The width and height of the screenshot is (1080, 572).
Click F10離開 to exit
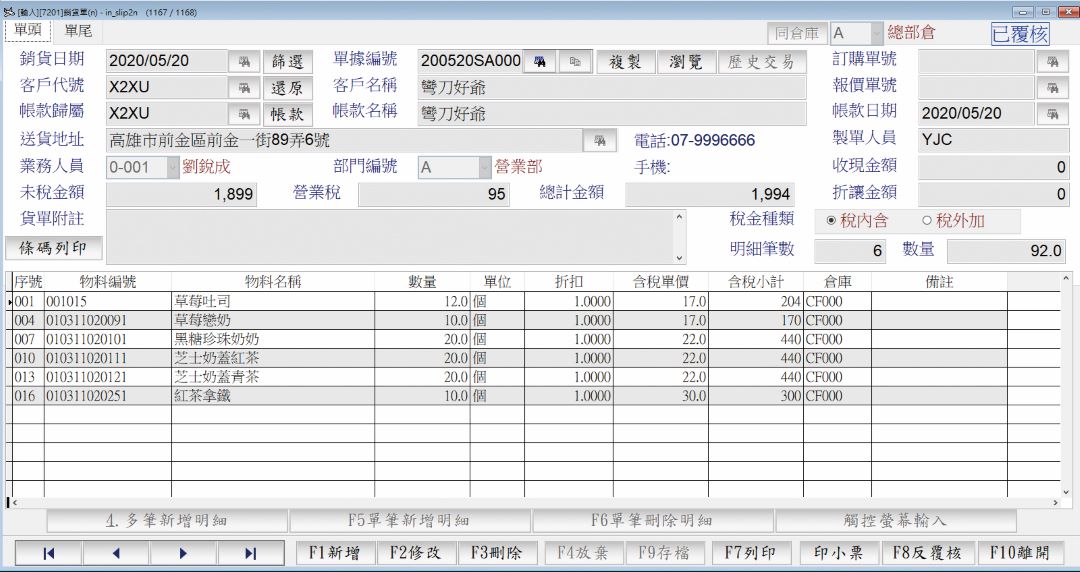1019,553
